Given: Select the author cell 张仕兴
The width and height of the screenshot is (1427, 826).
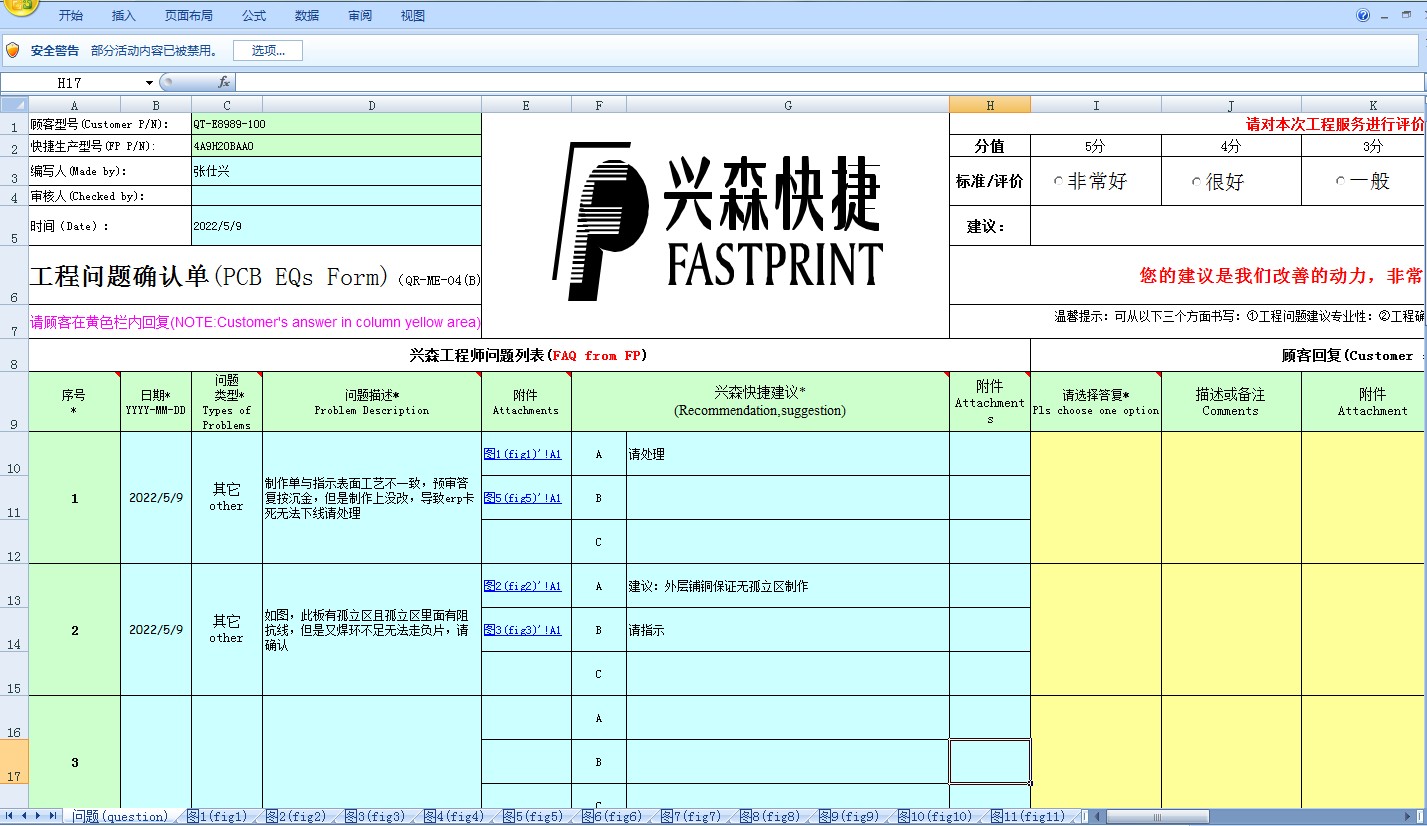Looking at the screenshot, I should click(336, 171).
